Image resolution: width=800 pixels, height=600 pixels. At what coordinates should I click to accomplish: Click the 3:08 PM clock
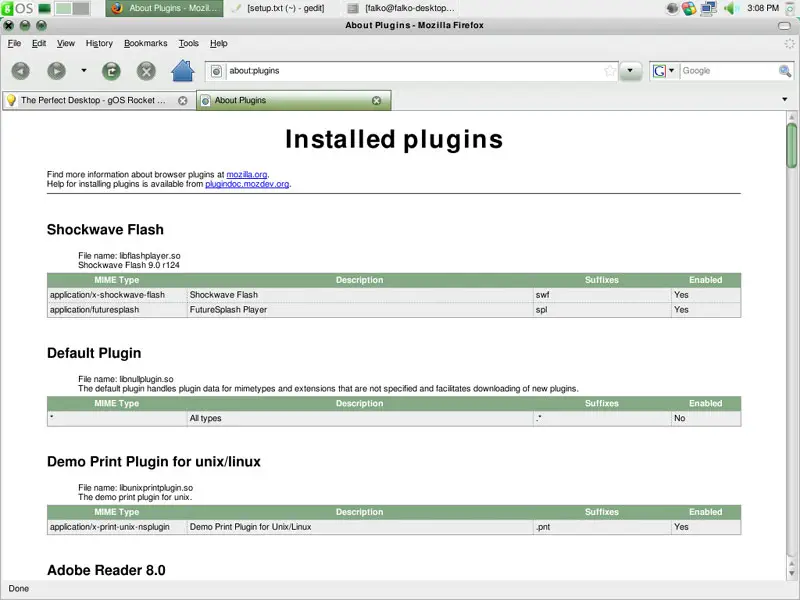(763, 8)
